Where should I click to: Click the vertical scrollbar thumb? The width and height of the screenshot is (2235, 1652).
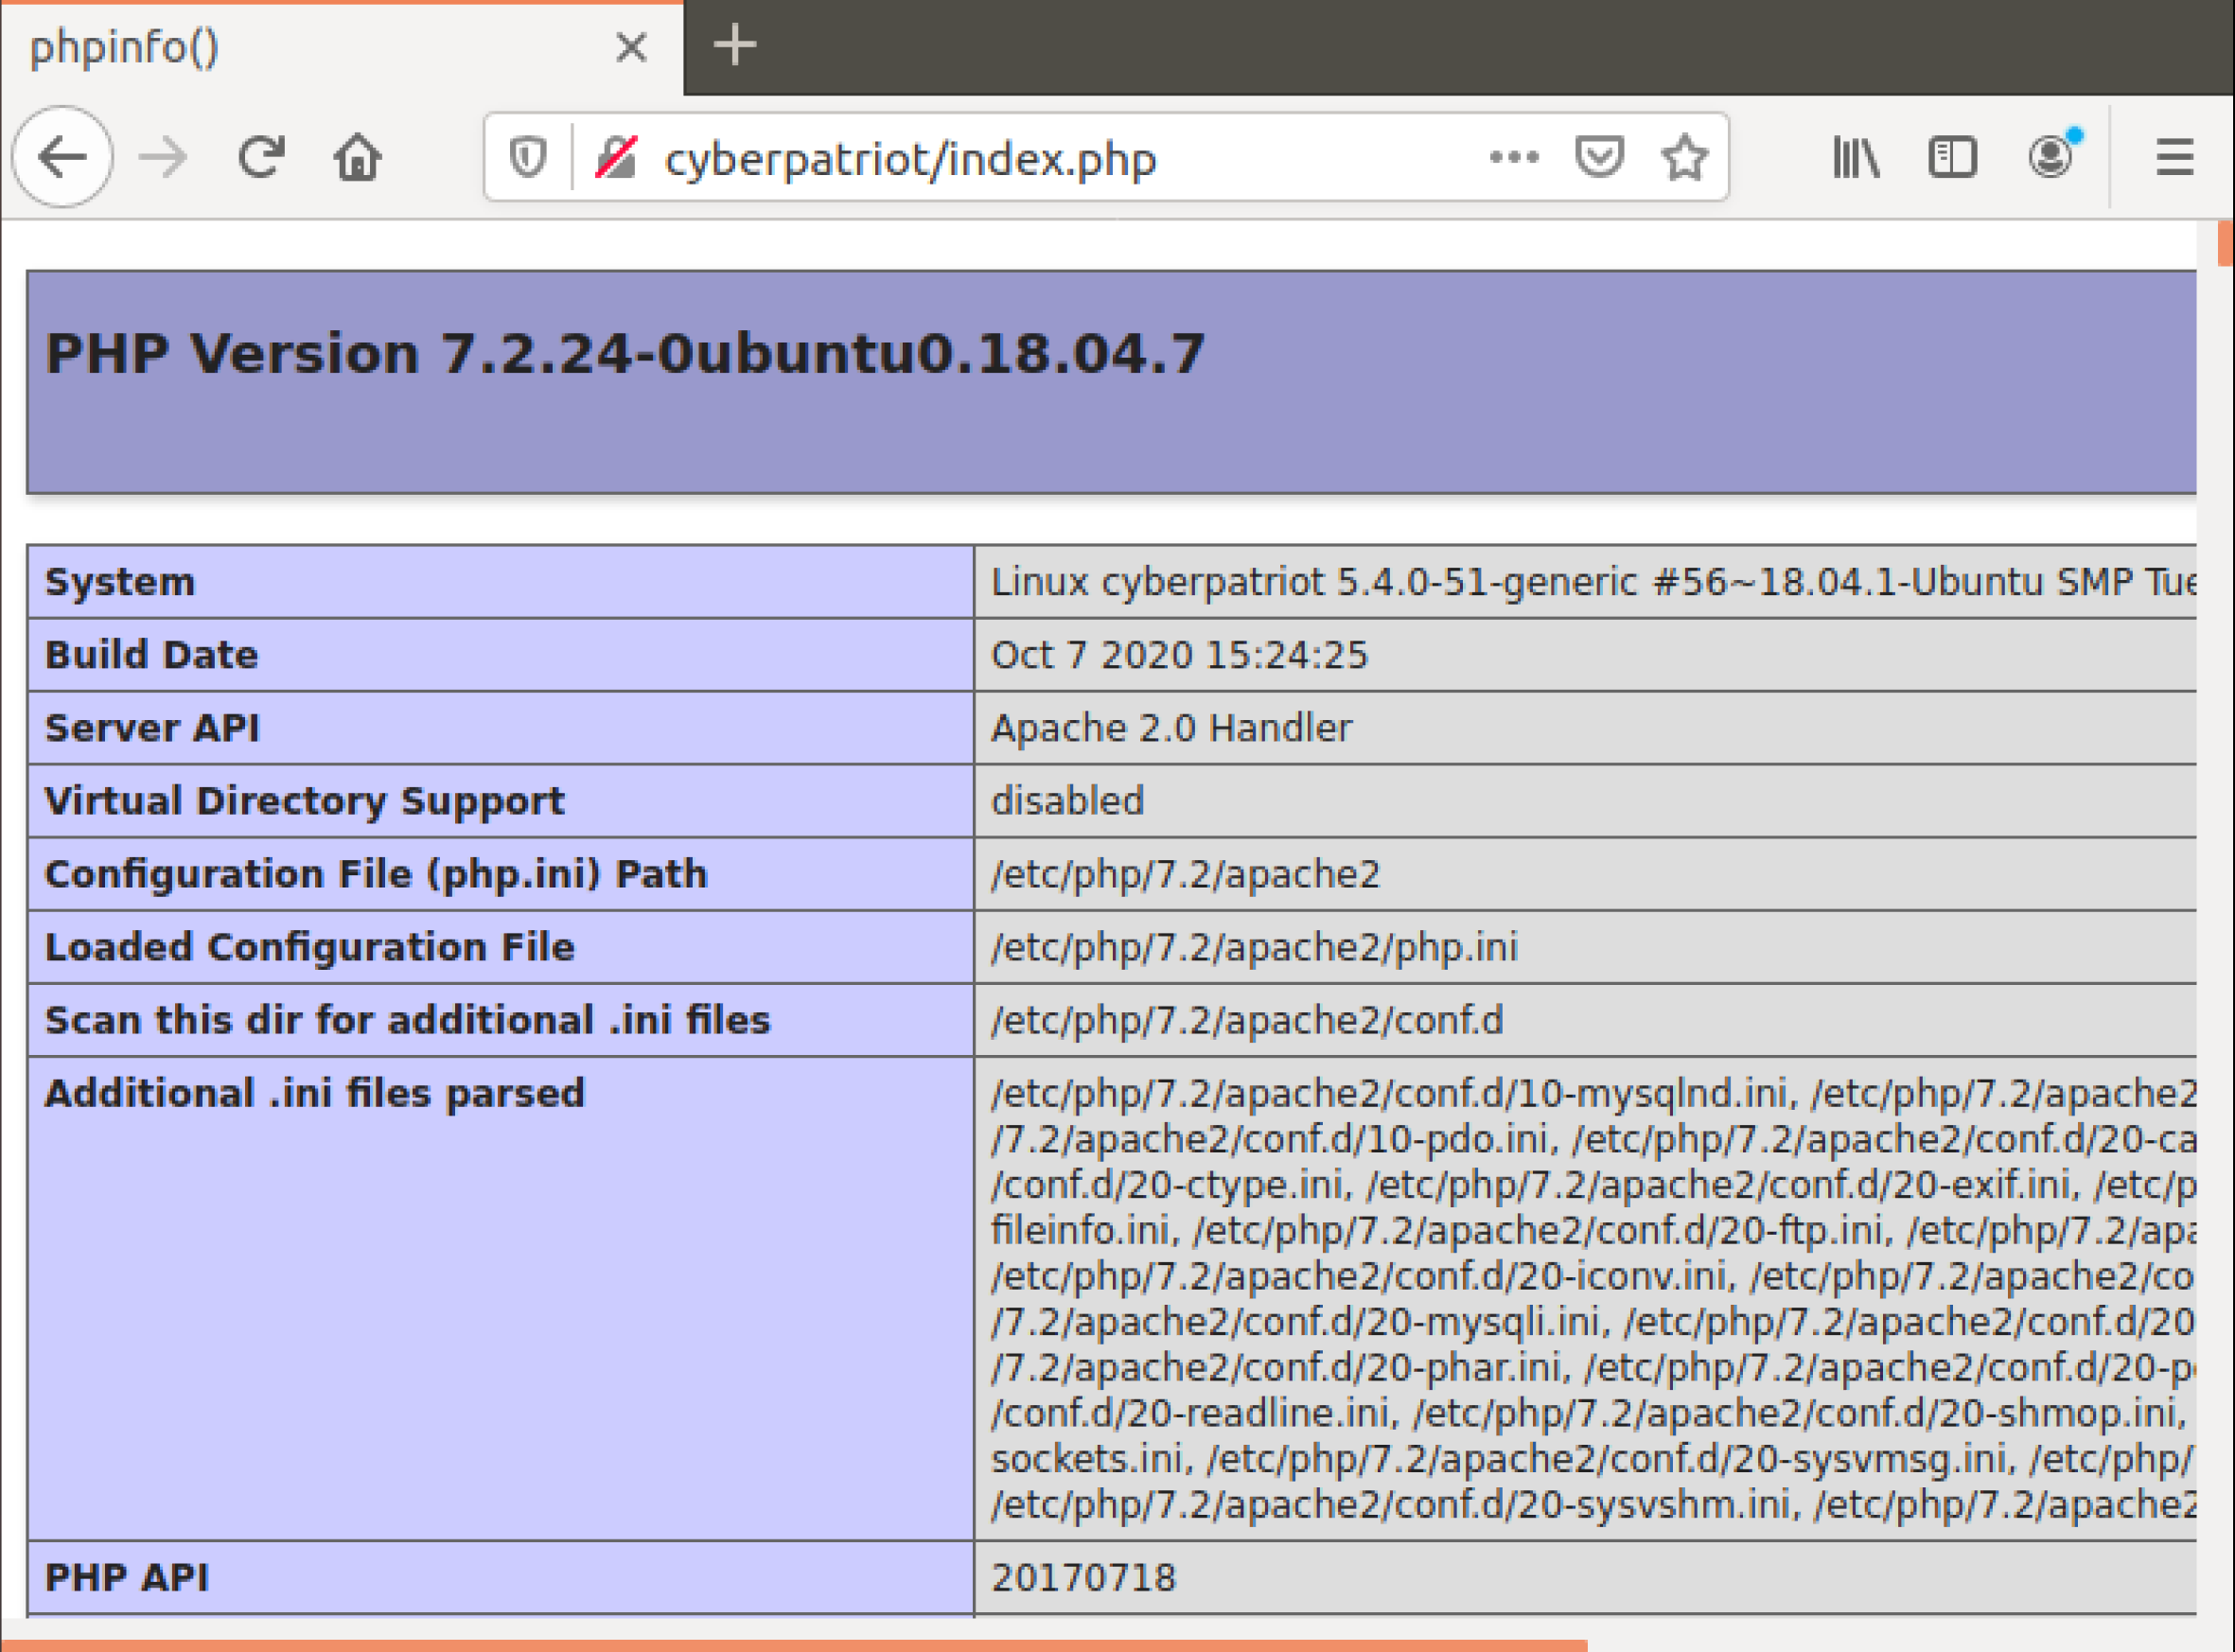(x=2224, y=243)
